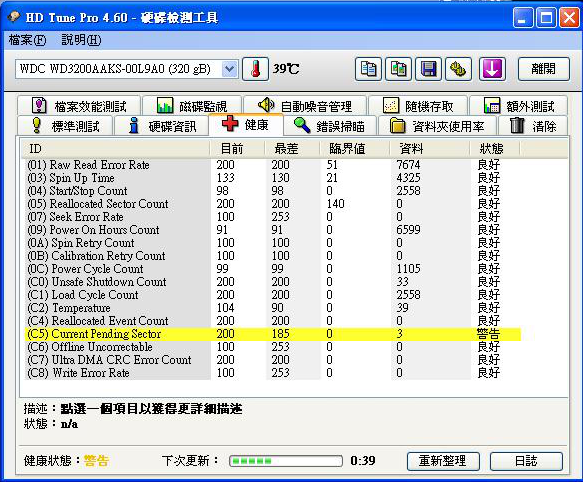Click the floppy disk save icon
Image resolution: width=584 pixels, height=482 pixels.
(x=428, y=69)
